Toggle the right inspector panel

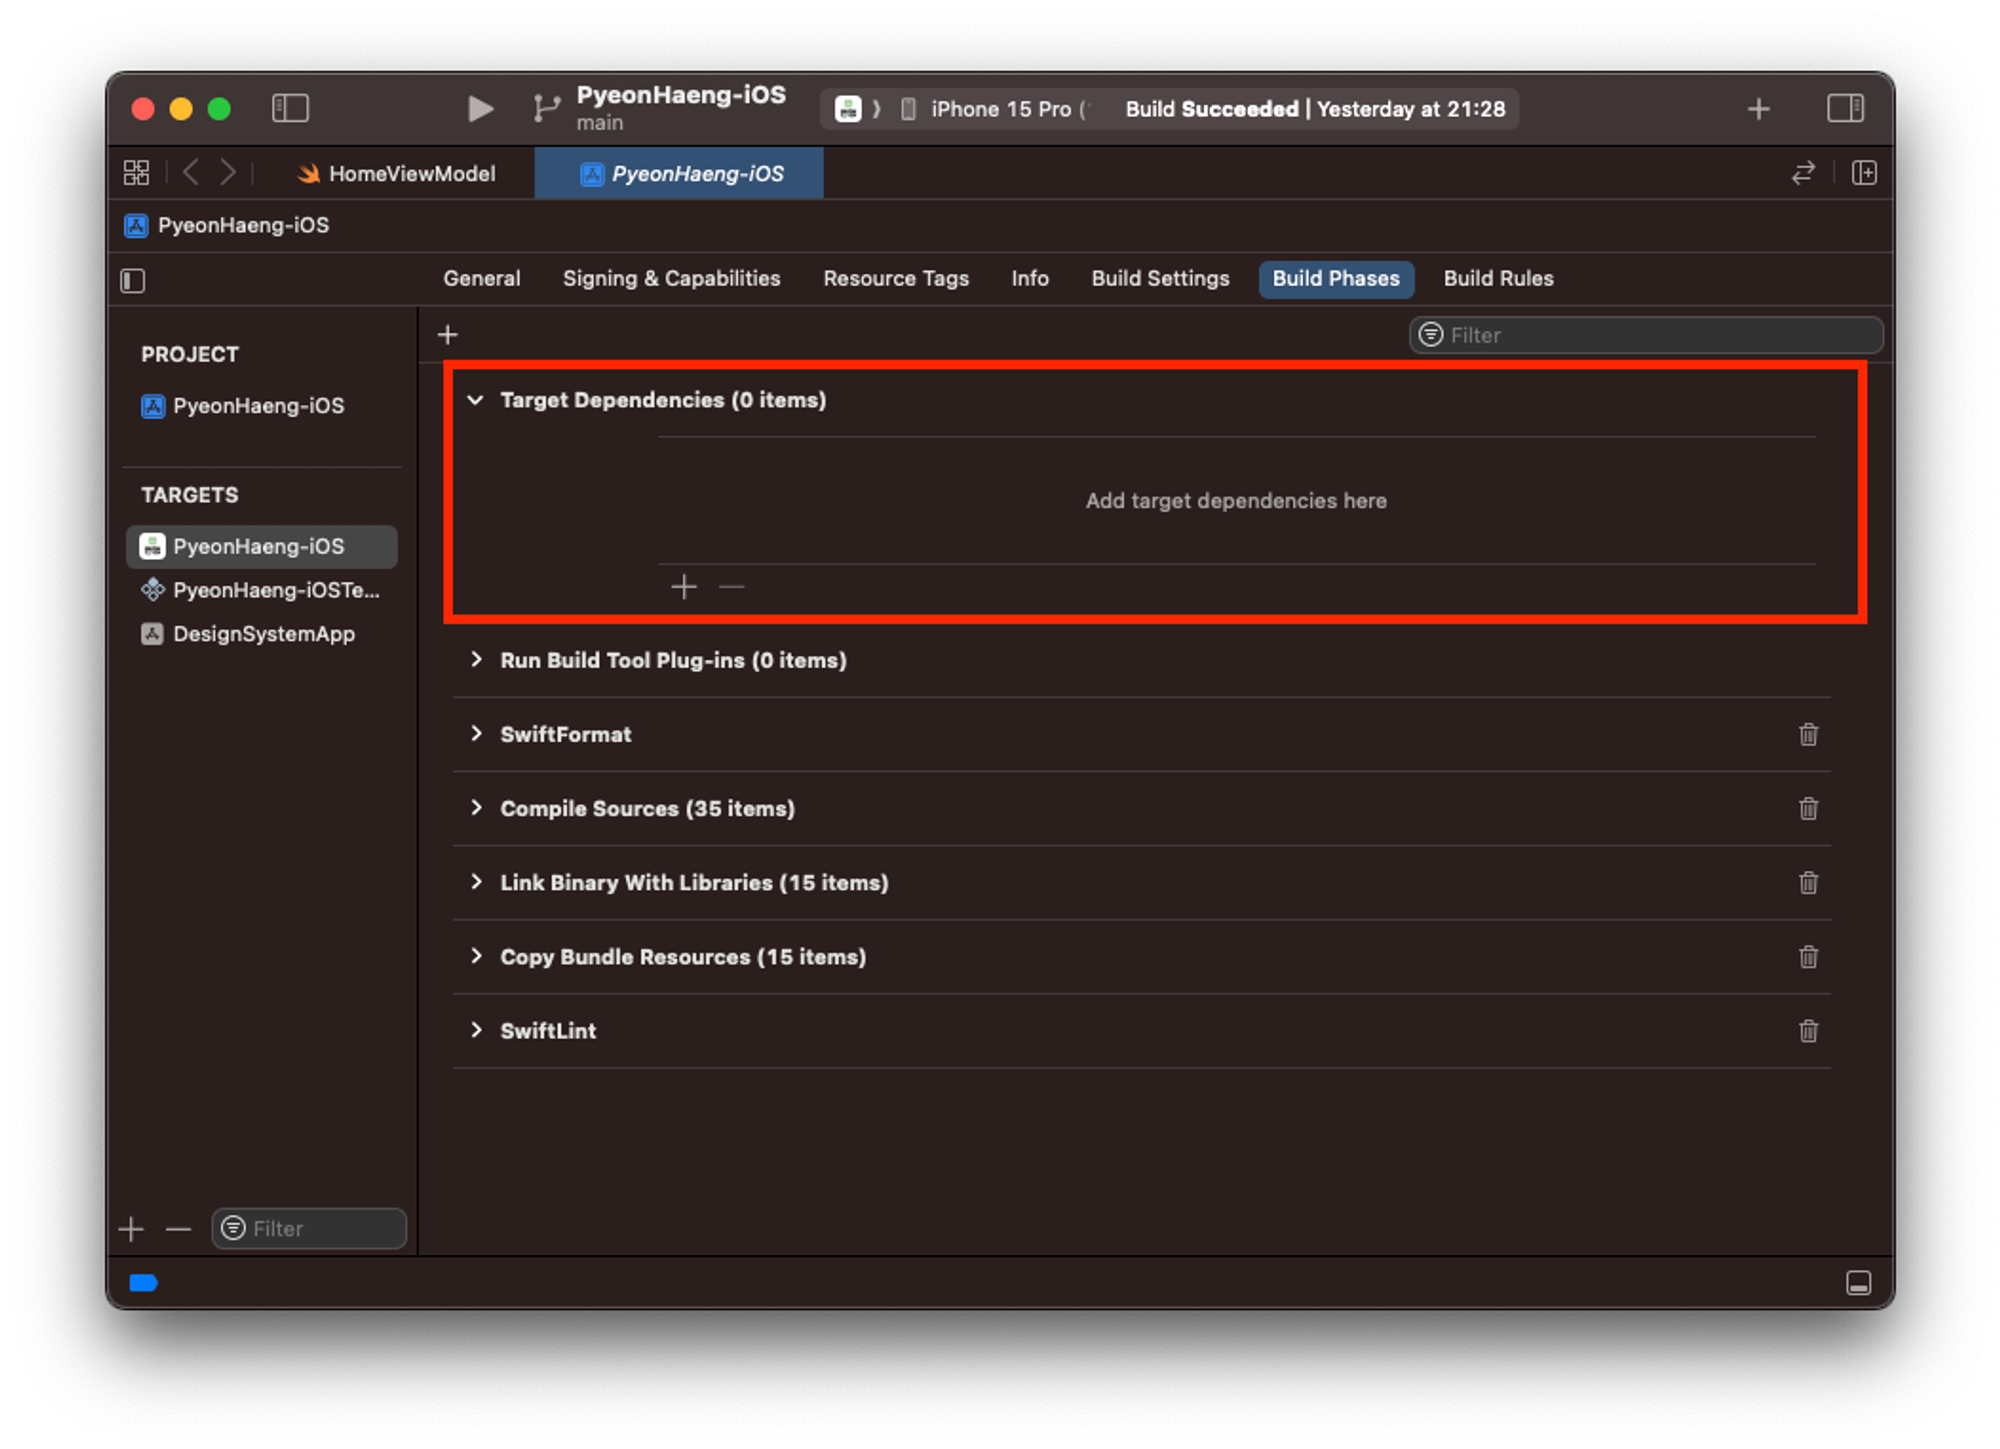point(1844,108)
